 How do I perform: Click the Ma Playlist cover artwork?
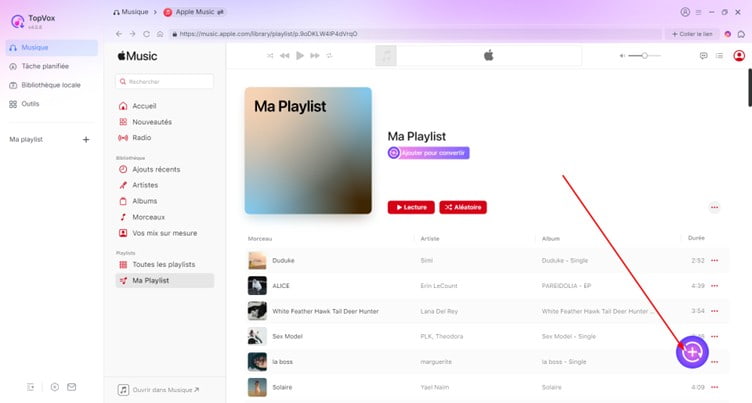[308, 151]
